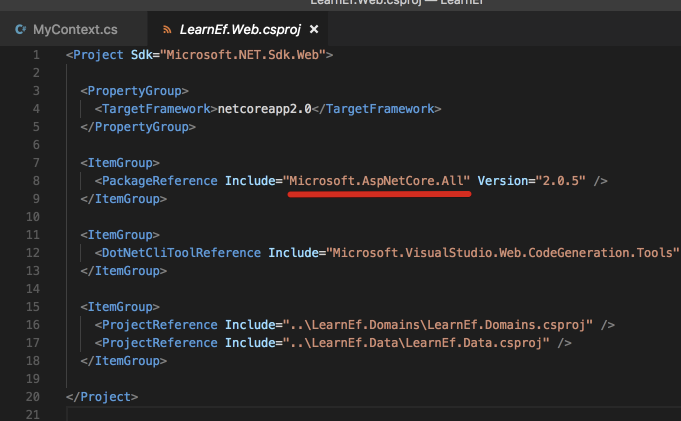This screenshot has width=681, height=421.
Task: Select the LearnEf.Web.csproj tab
Action: tap(240, 30)
